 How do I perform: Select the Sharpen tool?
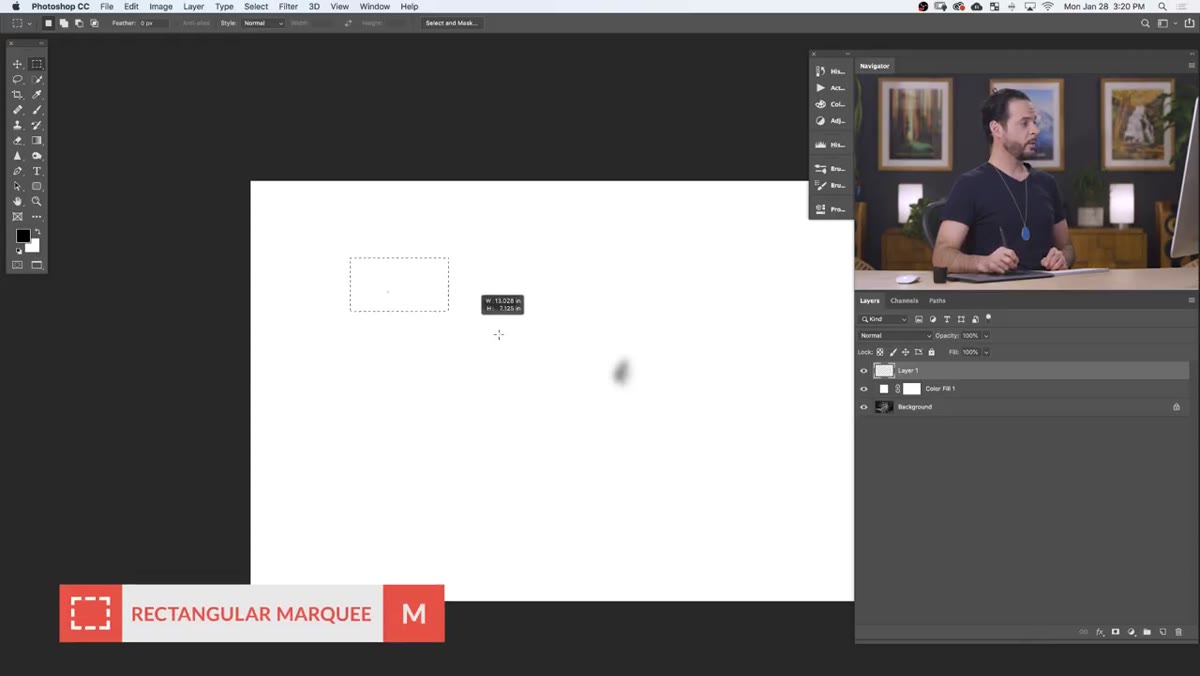click(x=17, y=156)
